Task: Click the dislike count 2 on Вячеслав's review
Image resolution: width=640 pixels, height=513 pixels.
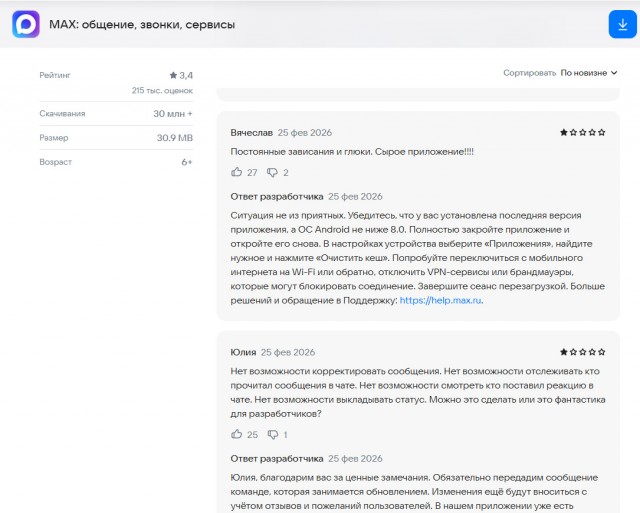Action: pos(286,173)
